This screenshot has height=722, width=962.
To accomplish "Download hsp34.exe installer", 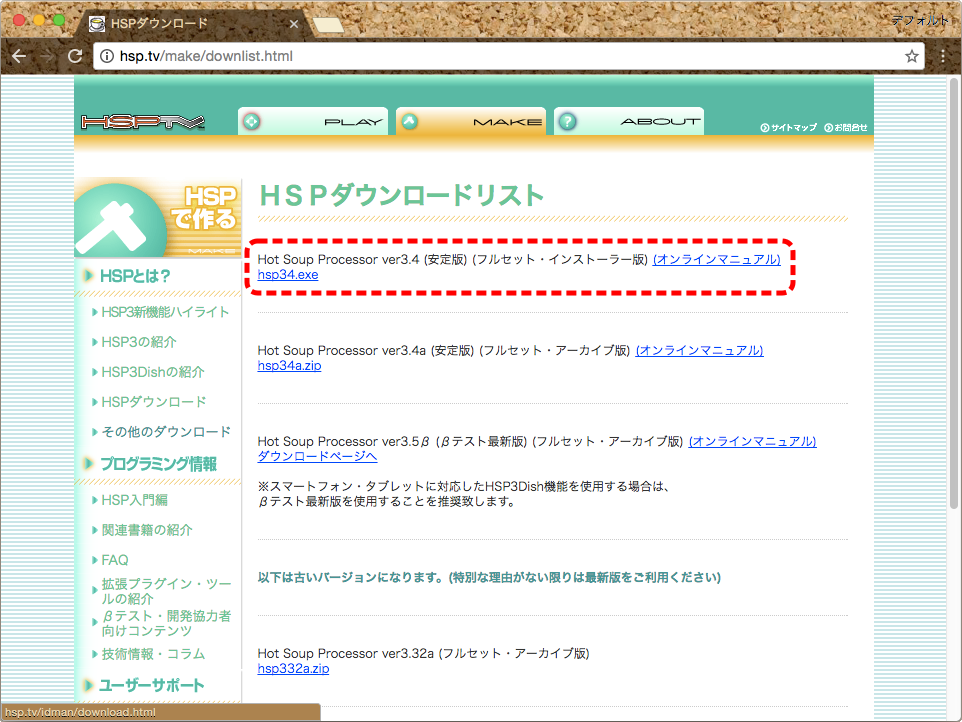I will tap(288, 275).
